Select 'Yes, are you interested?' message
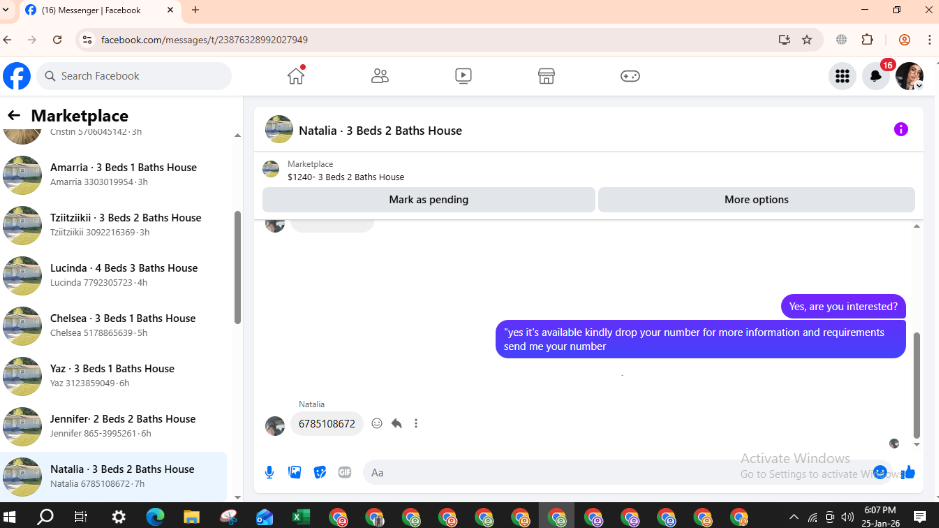 (x=843, y=307)
